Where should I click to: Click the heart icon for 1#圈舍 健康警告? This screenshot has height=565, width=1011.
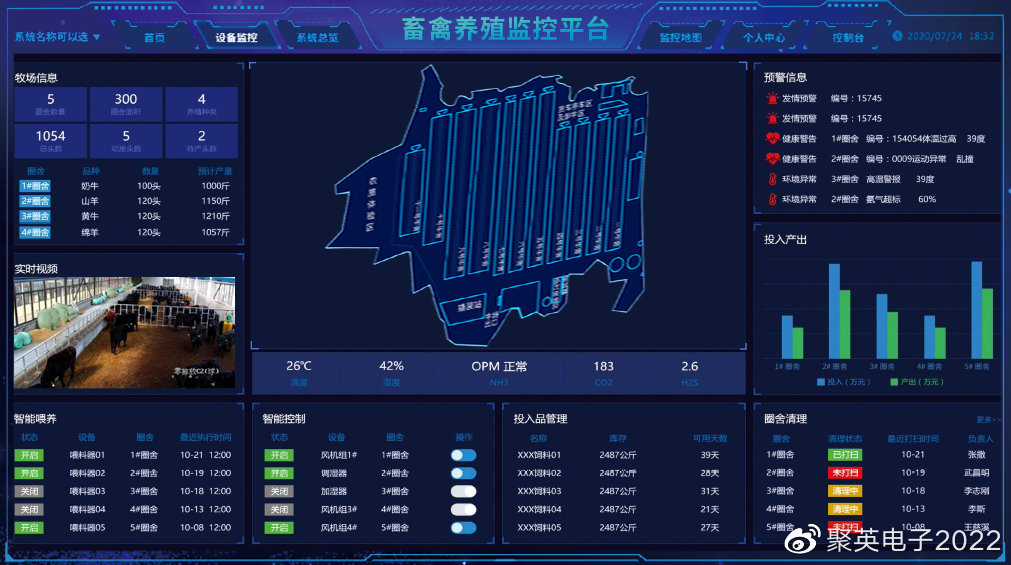click(772, 138)
